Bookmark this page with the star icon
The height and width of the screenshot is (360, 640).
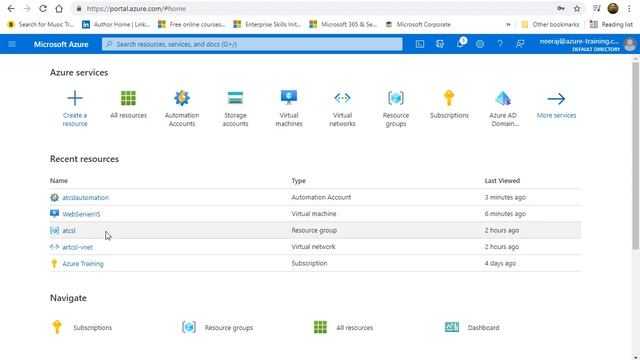click(577, 9)
